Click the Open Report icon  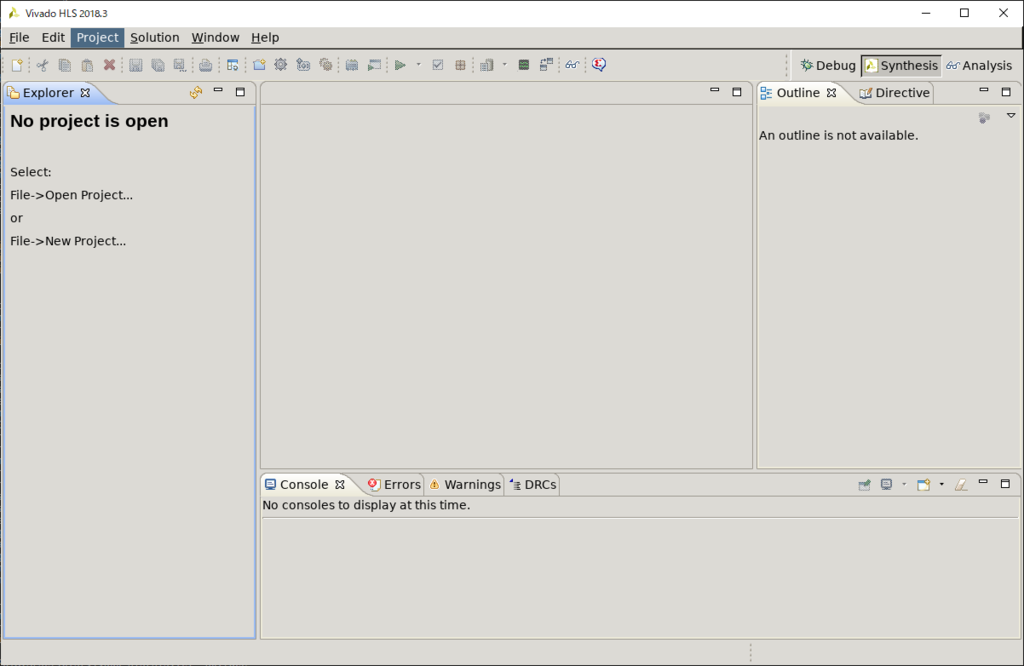[487, 65]
